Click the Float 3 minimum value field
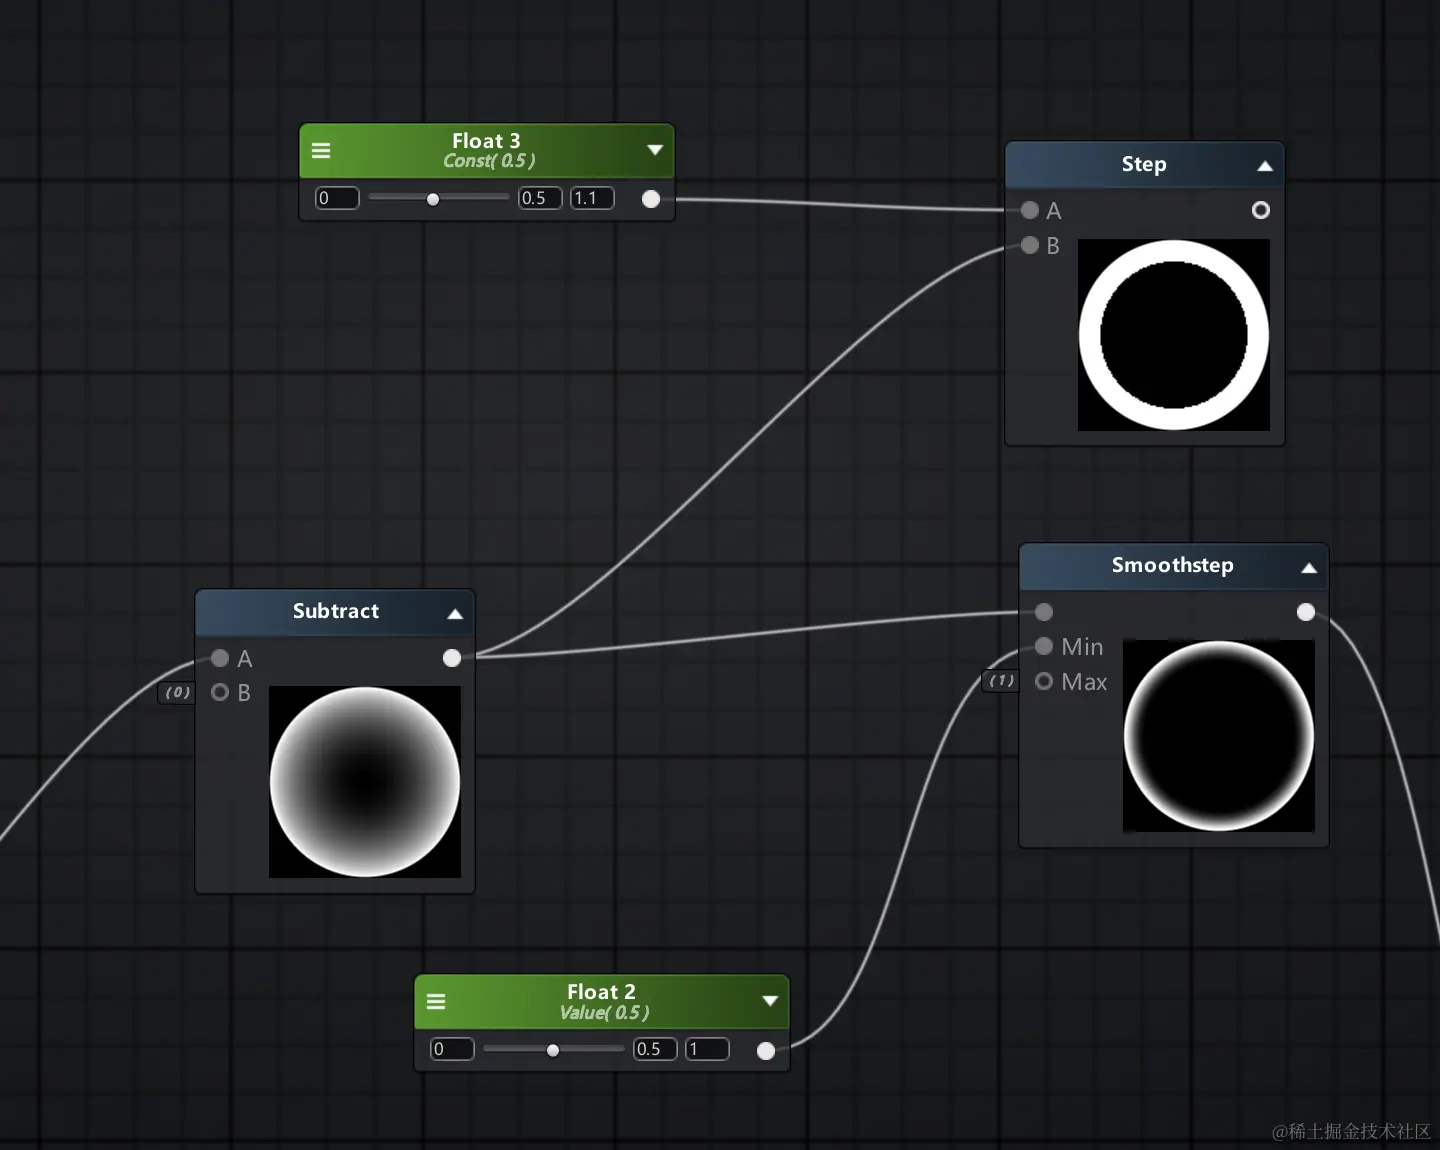 (x=337, y=198)
